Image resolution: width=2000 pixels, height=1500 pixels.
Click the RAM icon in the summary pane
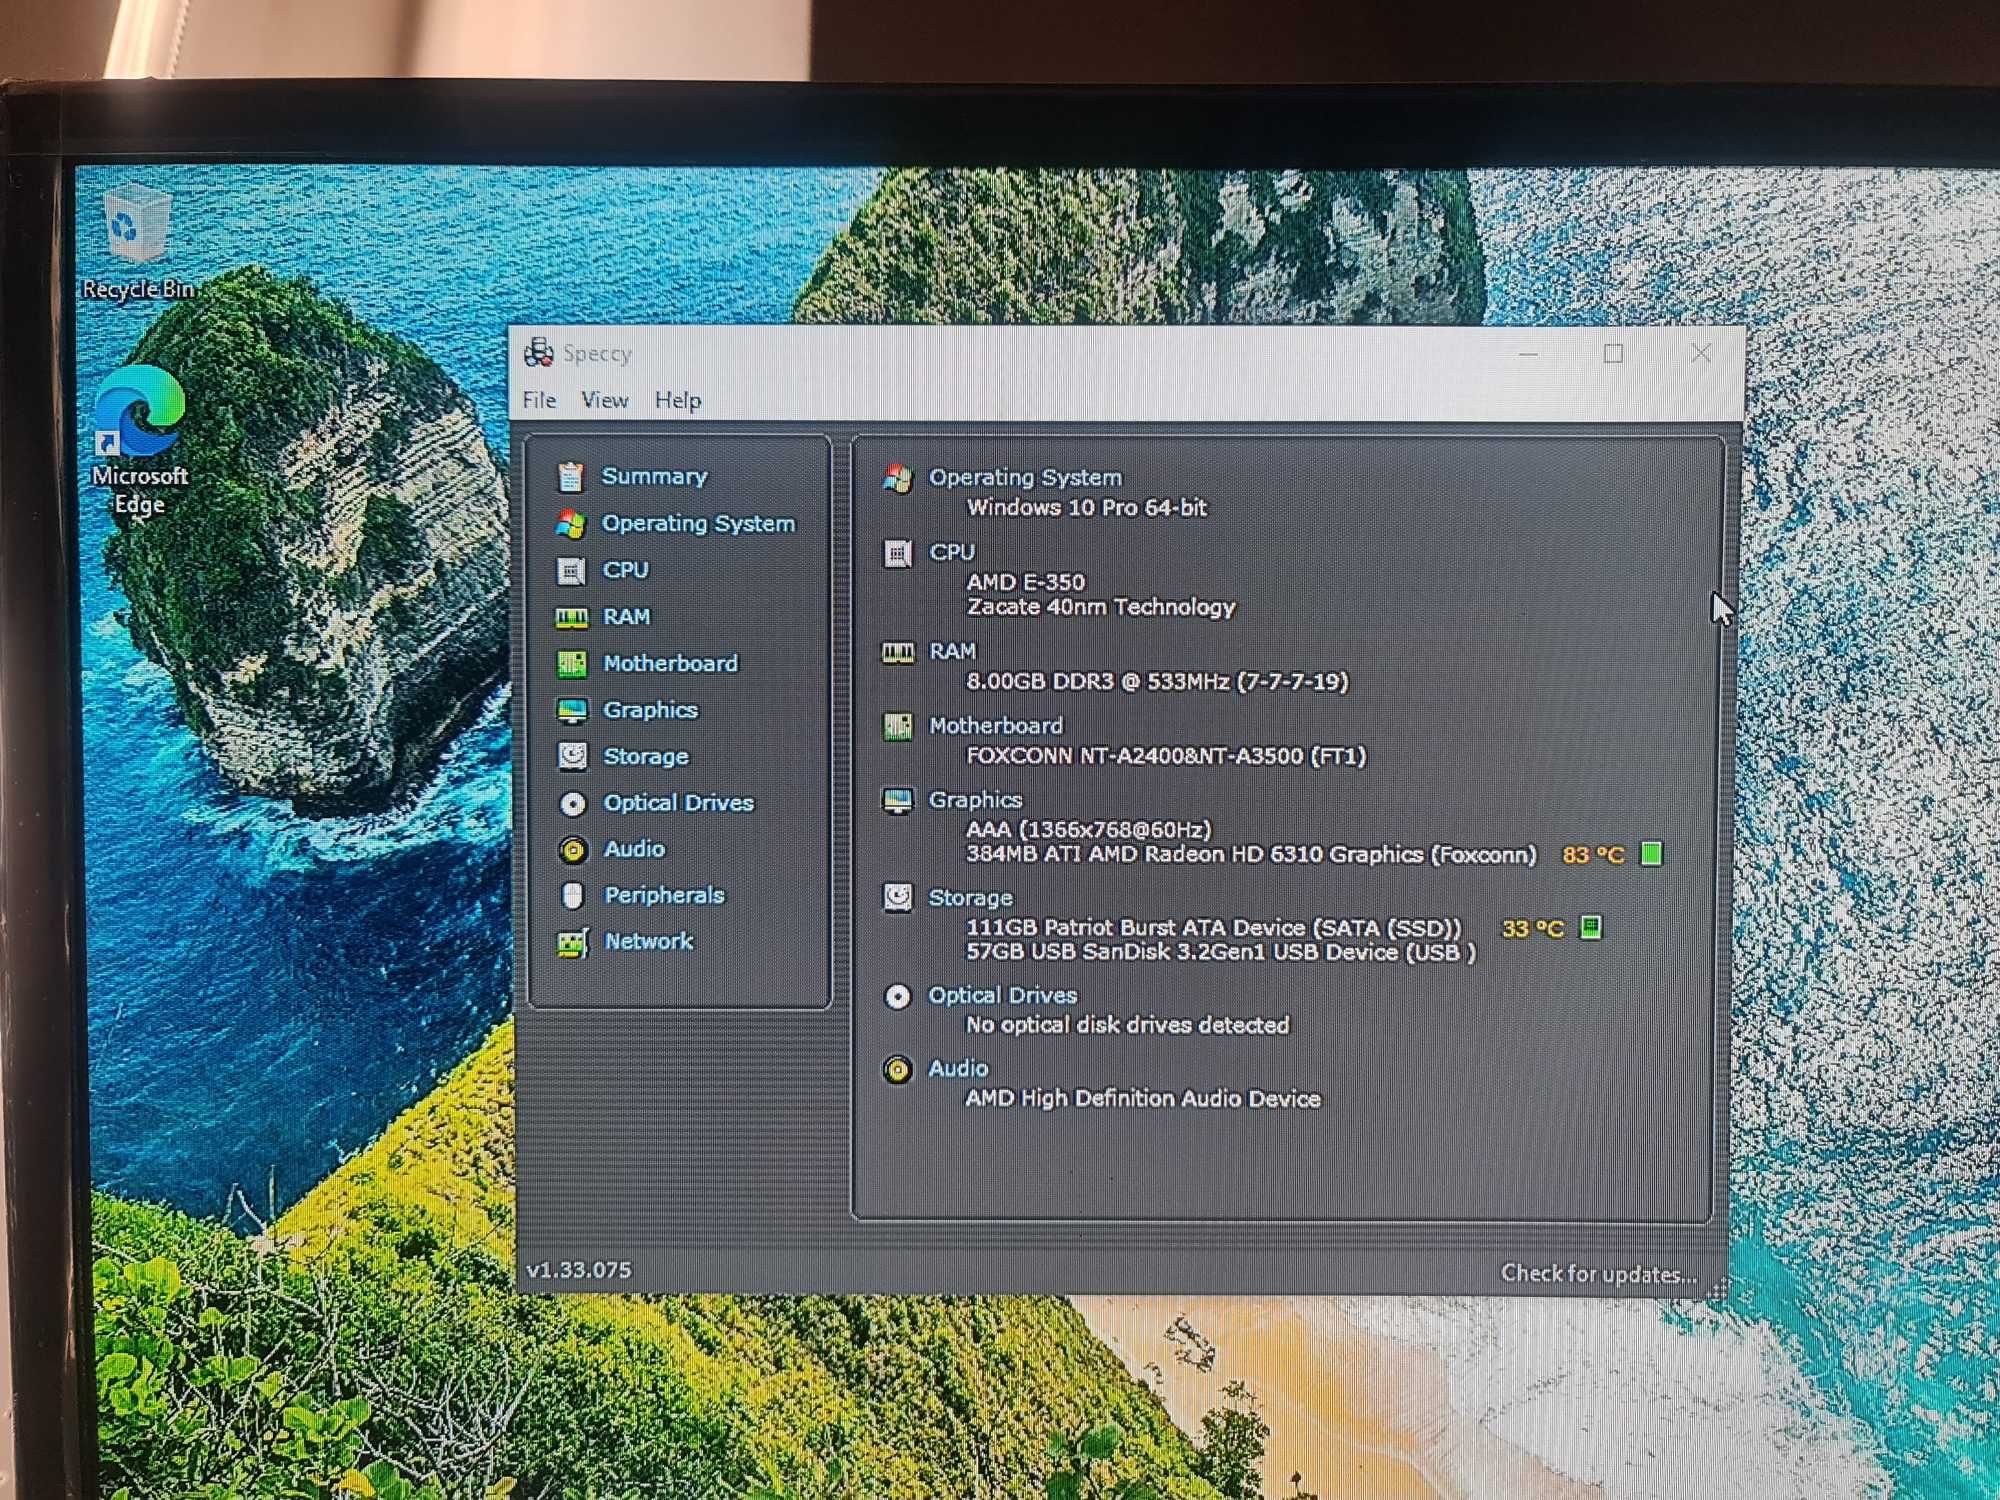tap(897, 652)
